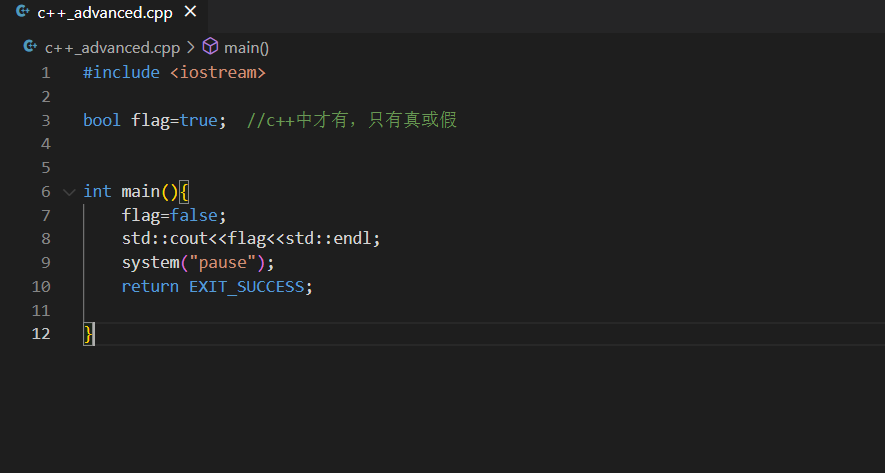Click the breadcrumb separator chevron
The image size is (885, 473).
191,47
